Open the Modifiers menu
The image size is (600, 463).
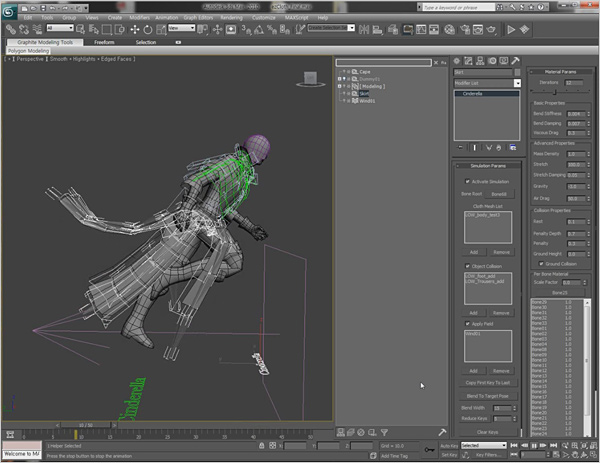140,18
